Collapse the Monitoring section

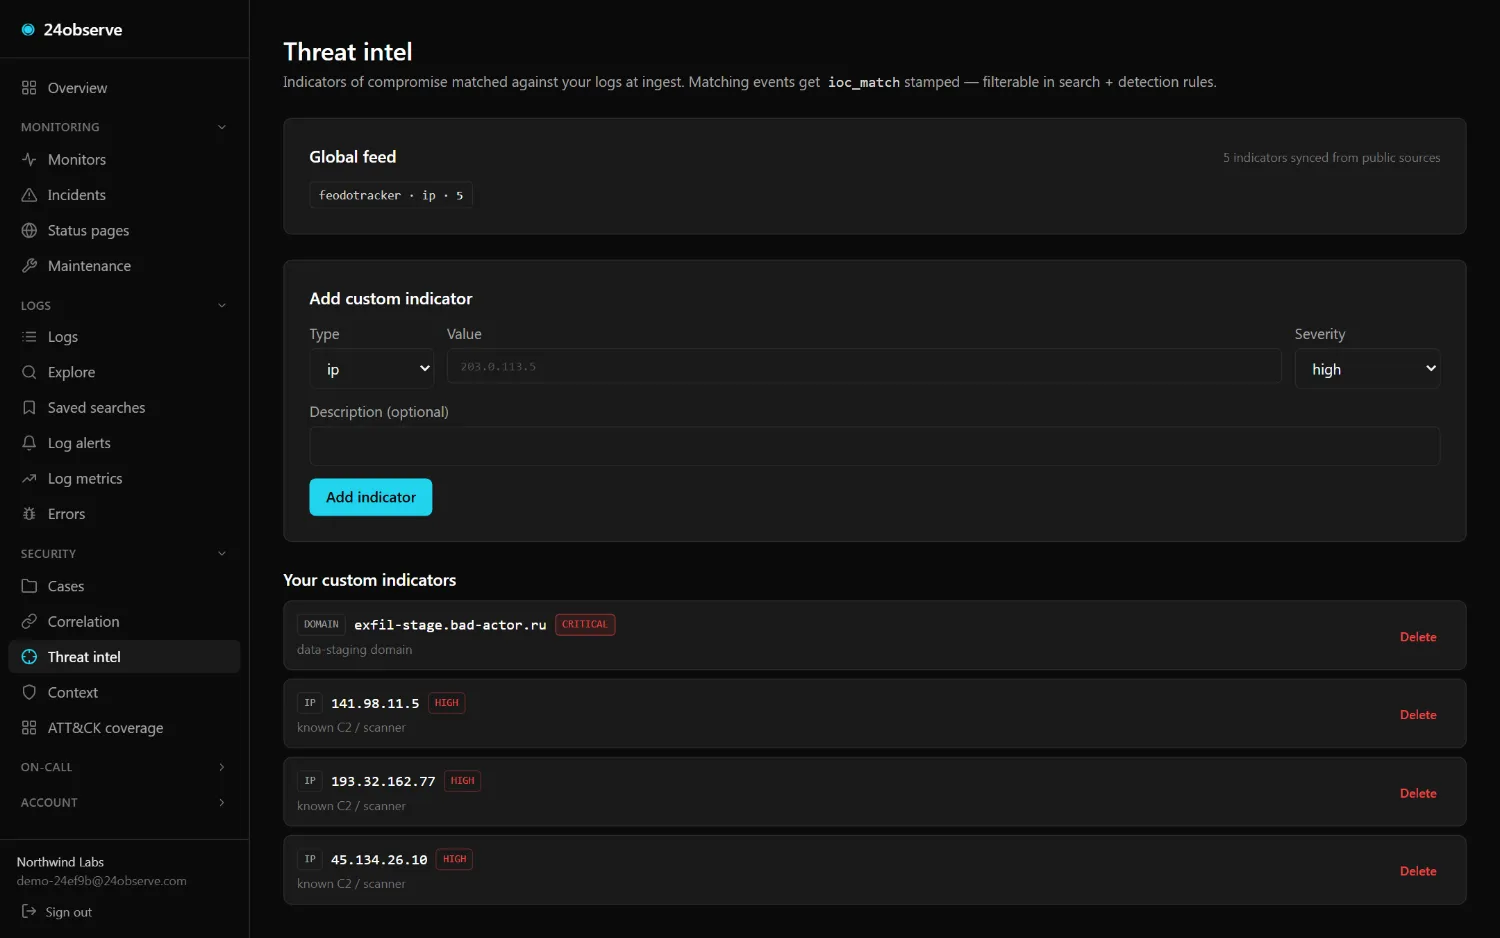point(222,127)
